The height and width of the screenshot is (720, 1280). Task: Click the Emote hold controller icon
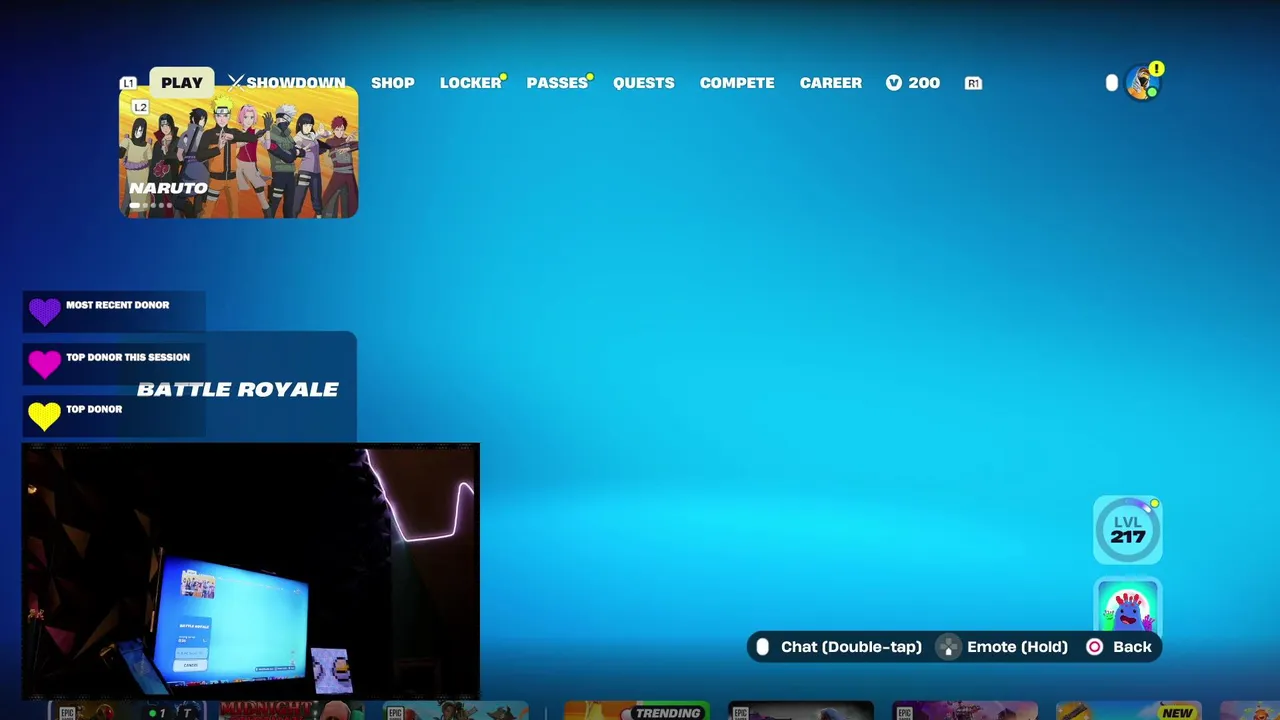948,647
